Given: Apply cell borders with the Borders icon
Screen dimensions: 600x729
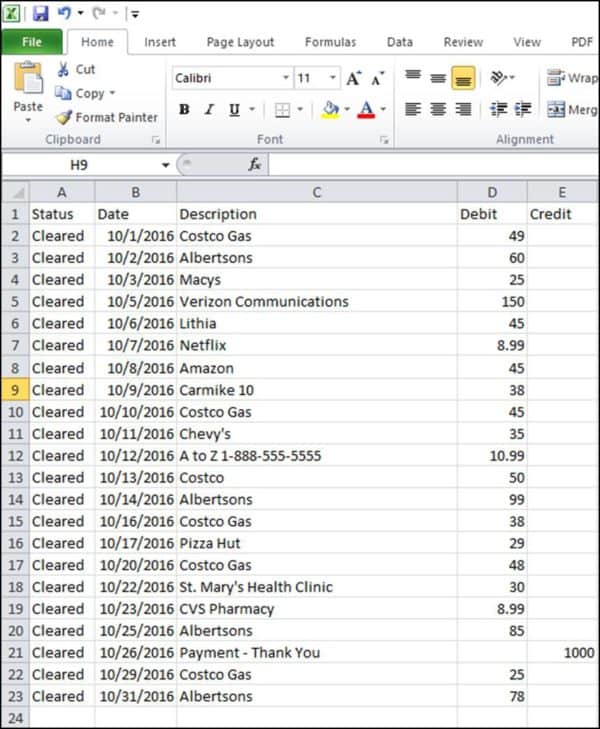Looking at the screenshot, I should (x=282, y=110).
